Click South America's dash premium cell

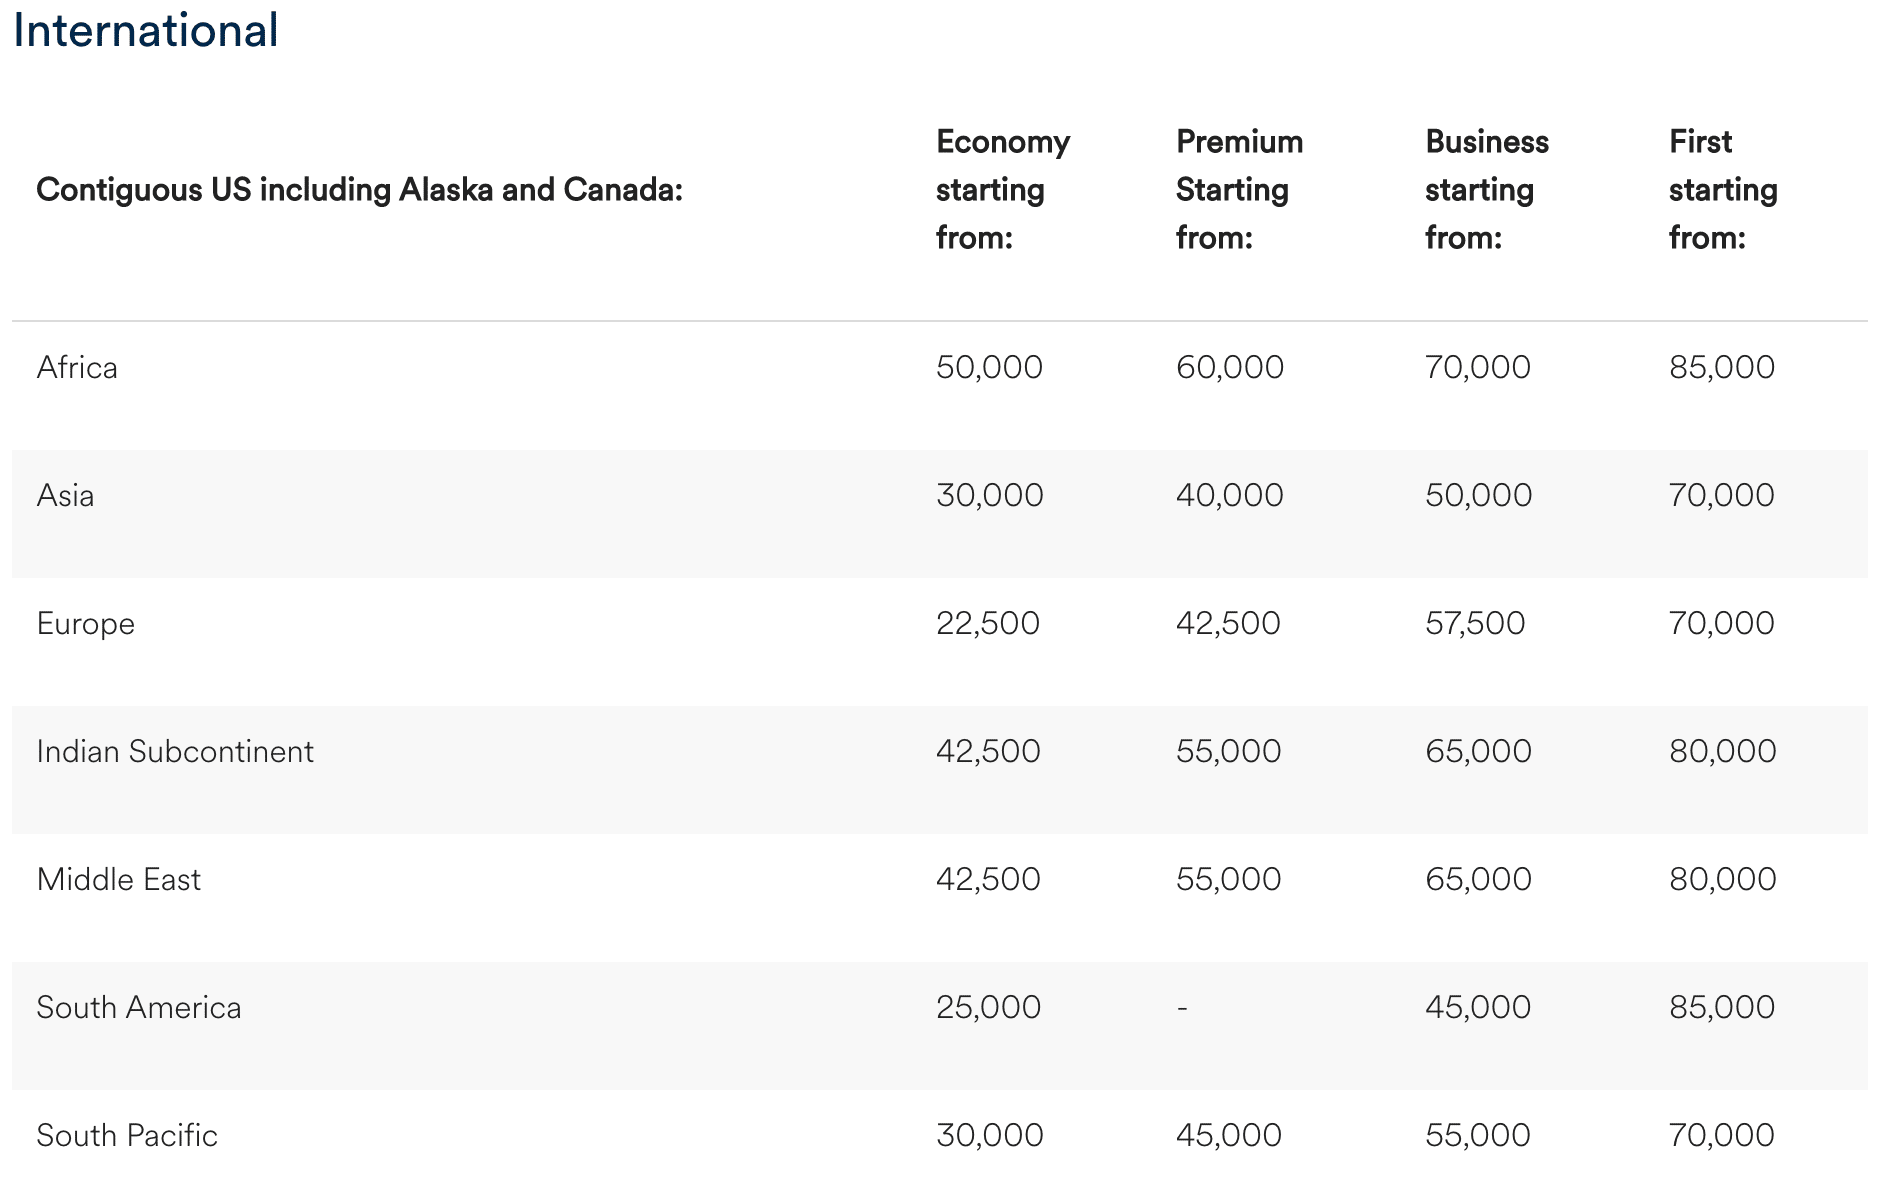click(x=1182, y=1008)
